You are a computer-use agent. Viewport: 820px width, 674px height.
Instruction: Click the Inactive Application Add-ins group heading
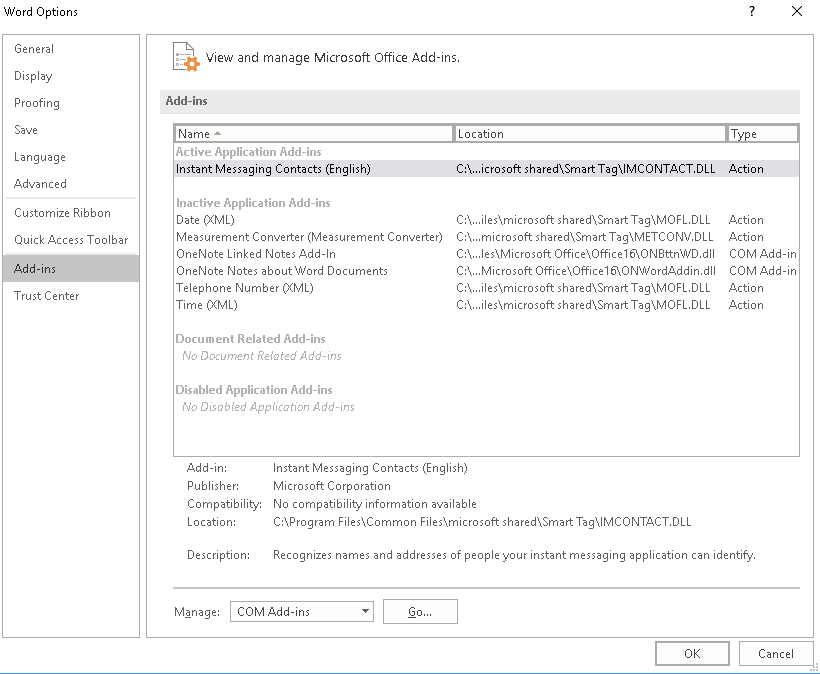pyautogui.click(x=253, y=203)
